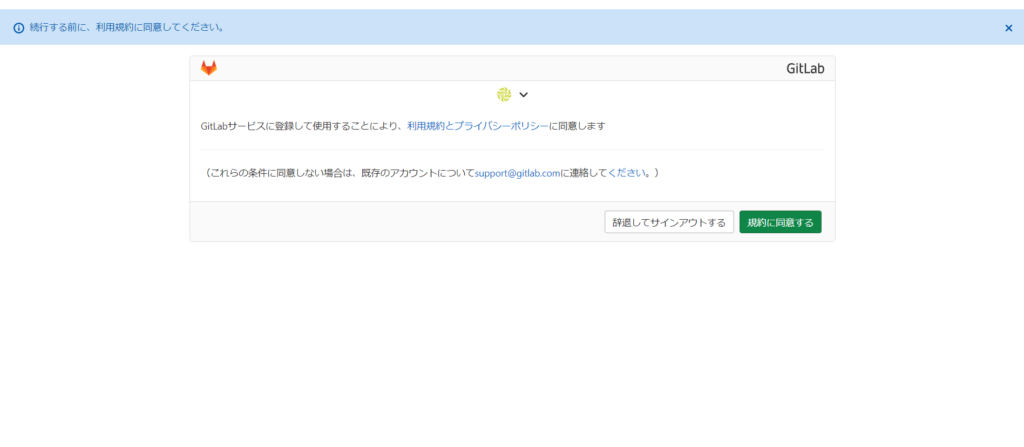
Task: Open the 利用規約とプライバシーポリシー link
Action: pyautogui.click(x=477, y=126)
